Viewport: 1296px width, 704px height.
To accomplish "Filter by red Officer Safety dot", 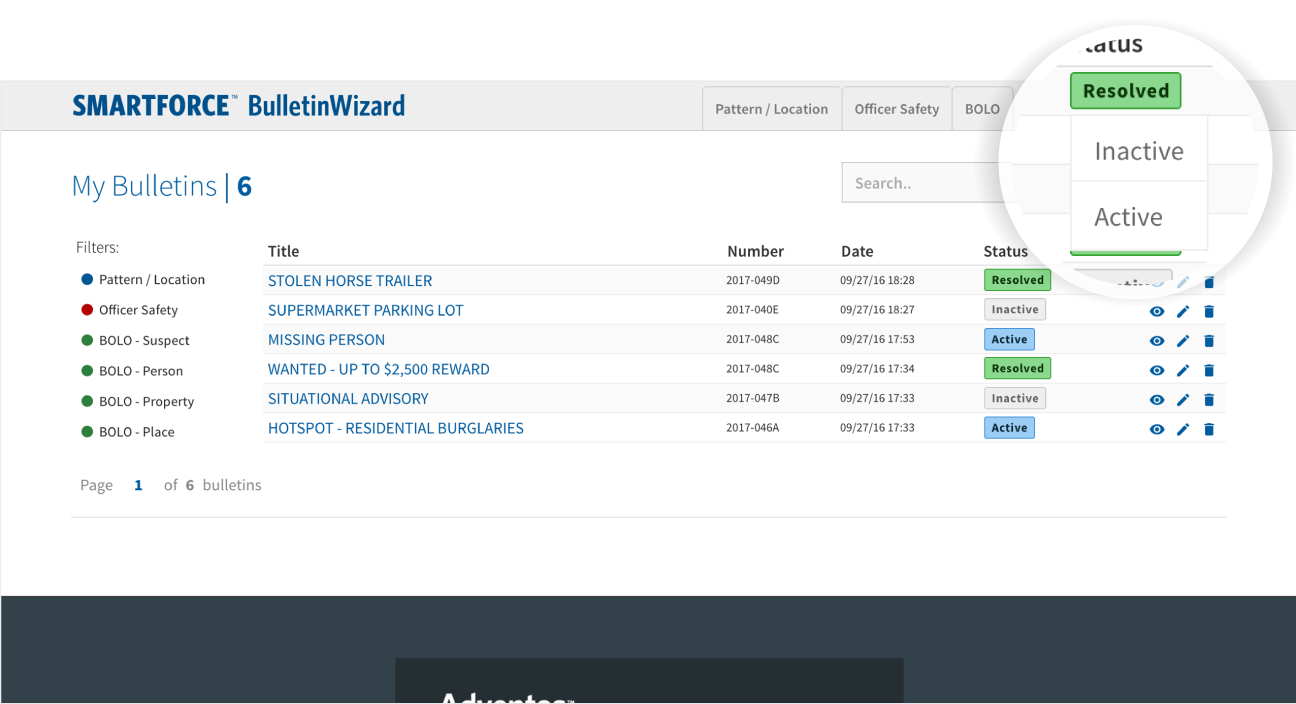I will click(x=87, y=310).
